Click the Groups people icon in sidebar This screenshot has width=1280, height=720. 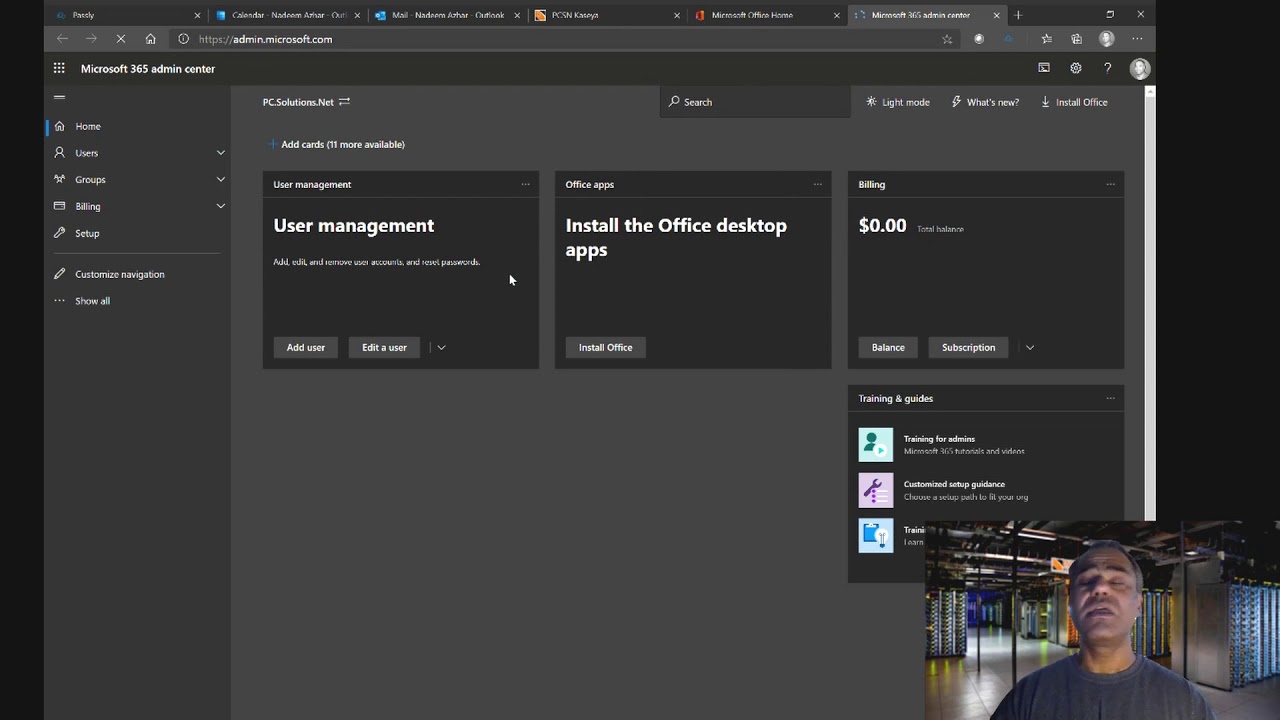tap(59, 179)
